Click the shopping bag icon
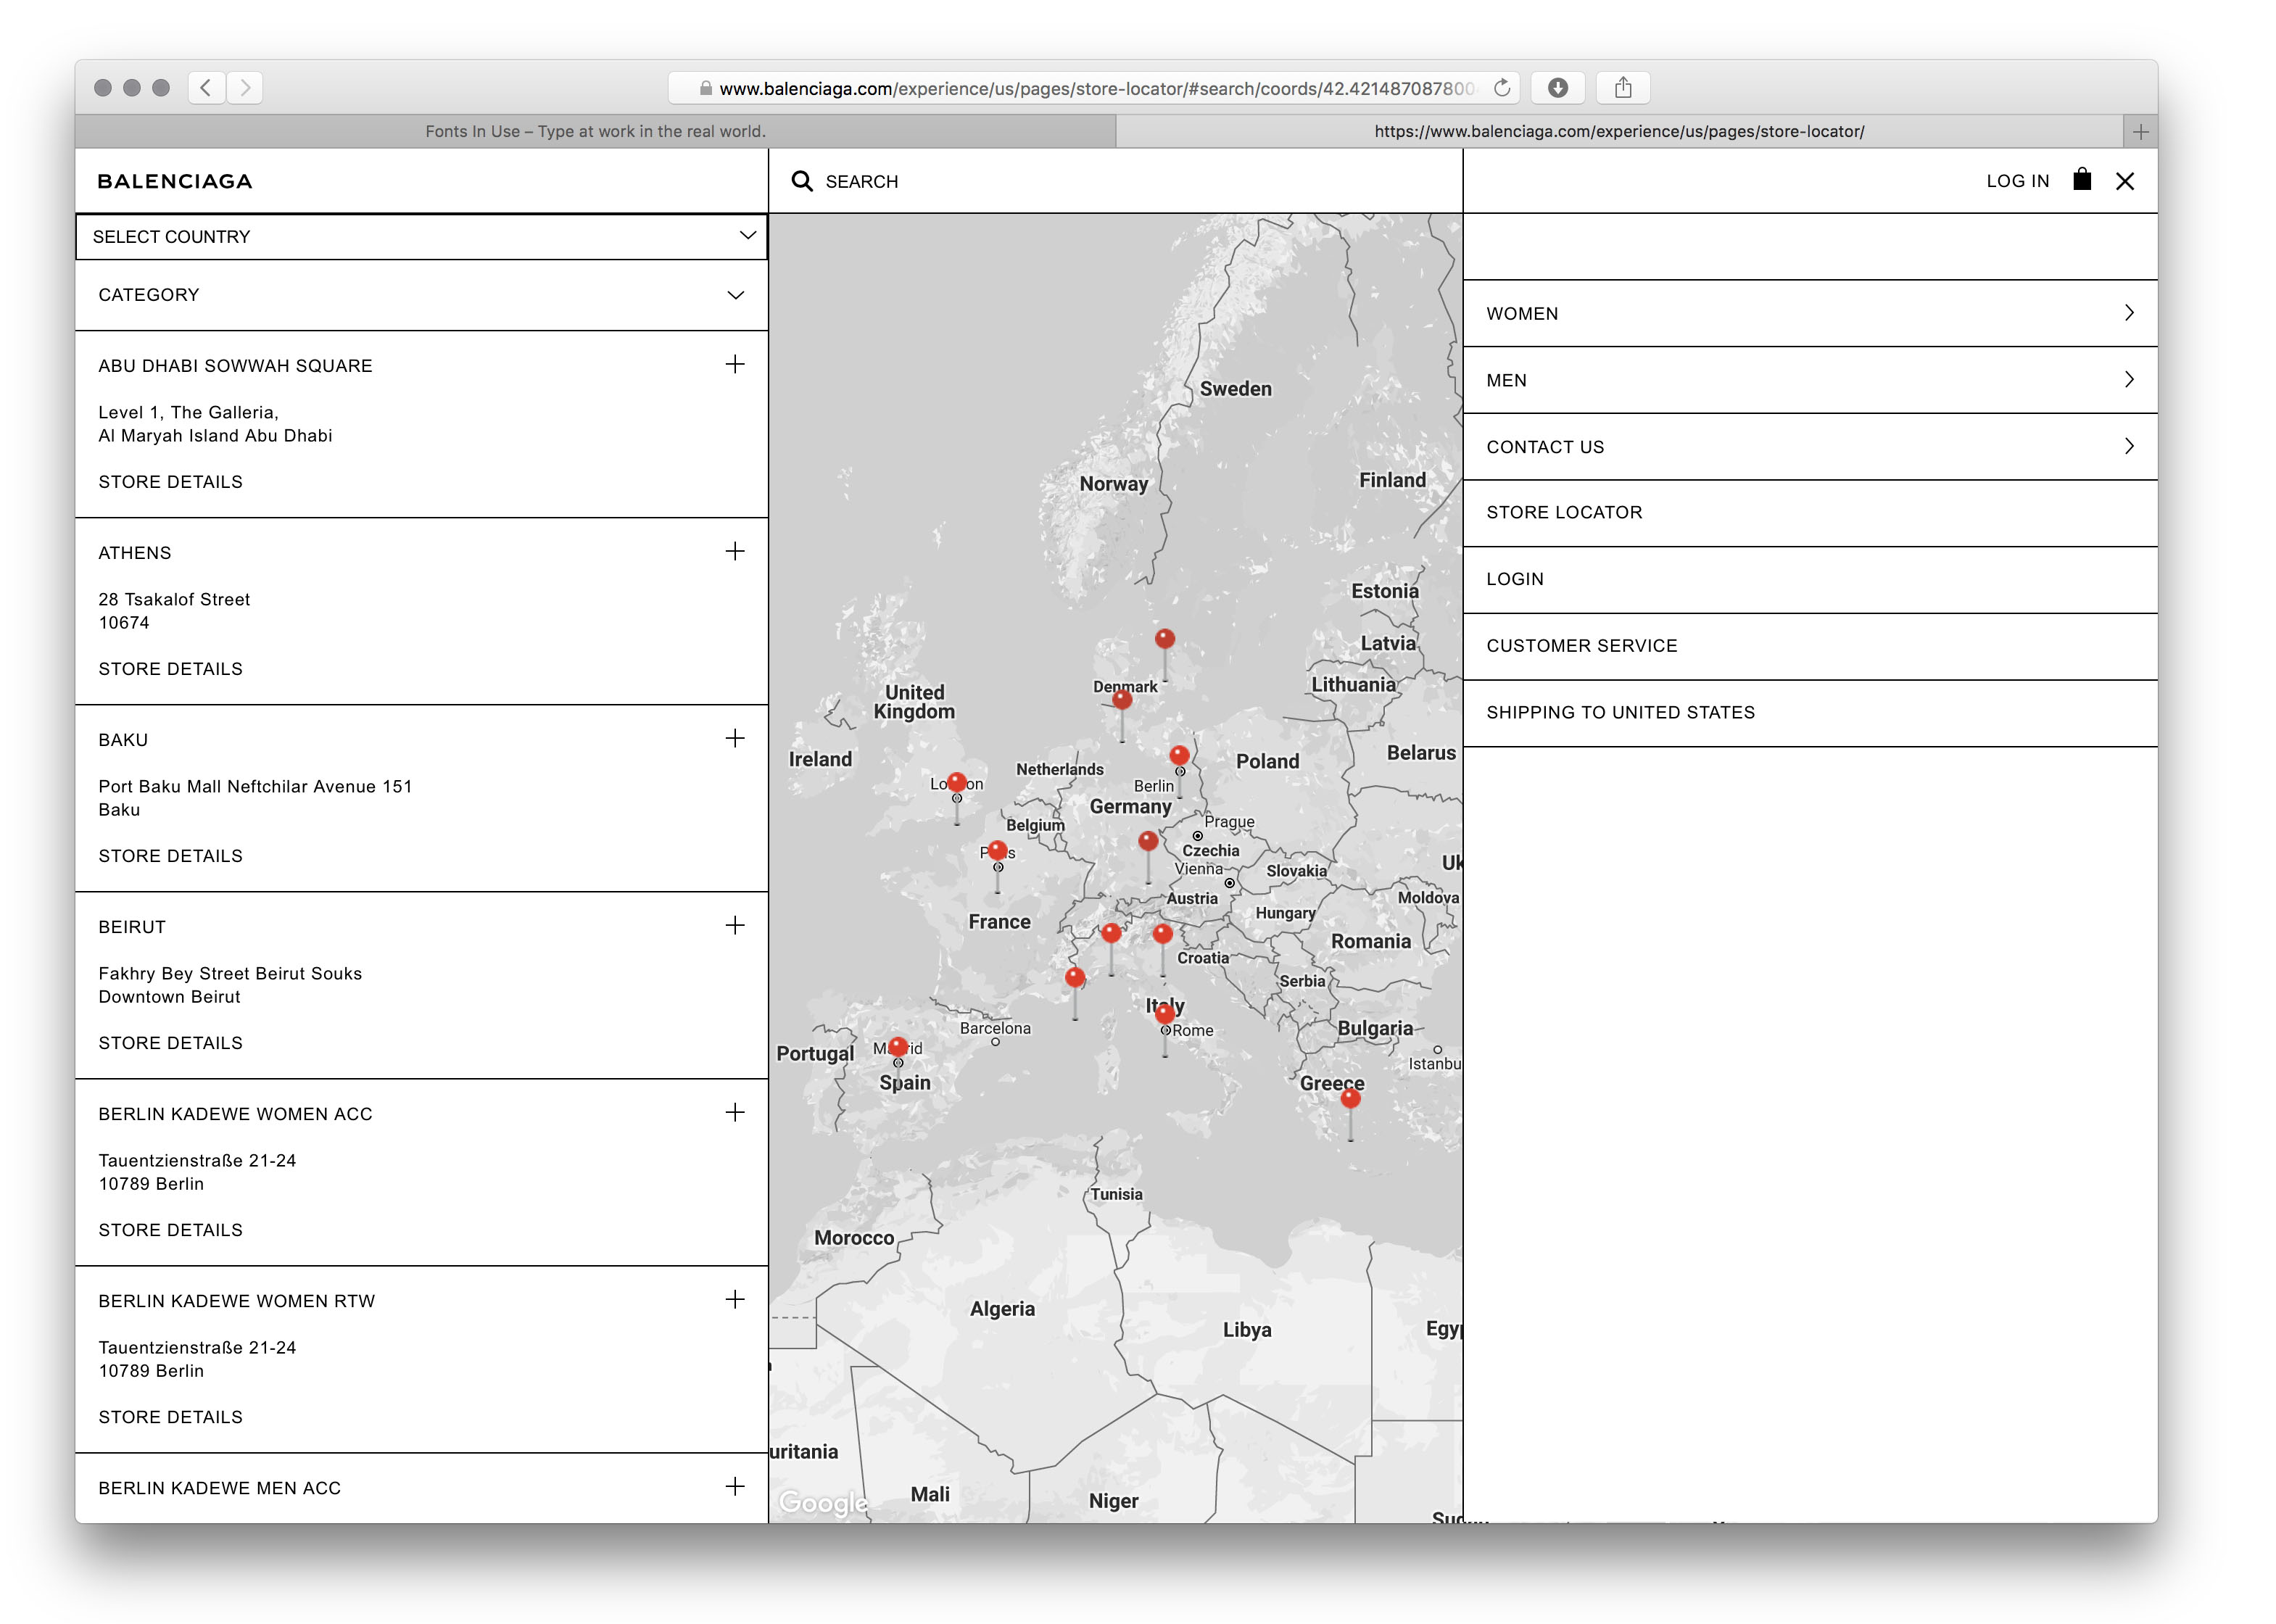Screen dimensions: 2276x1624 click(x=2082, y=180)
